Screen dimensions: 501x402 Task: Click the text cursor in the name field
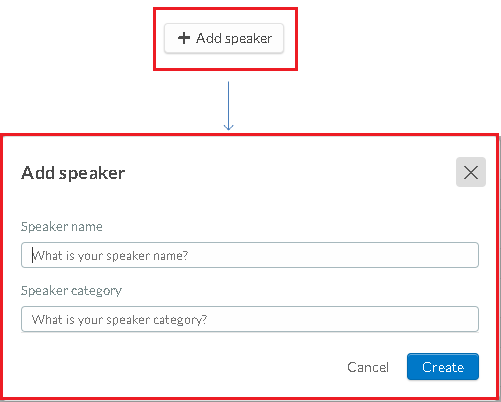click(32, 255)
